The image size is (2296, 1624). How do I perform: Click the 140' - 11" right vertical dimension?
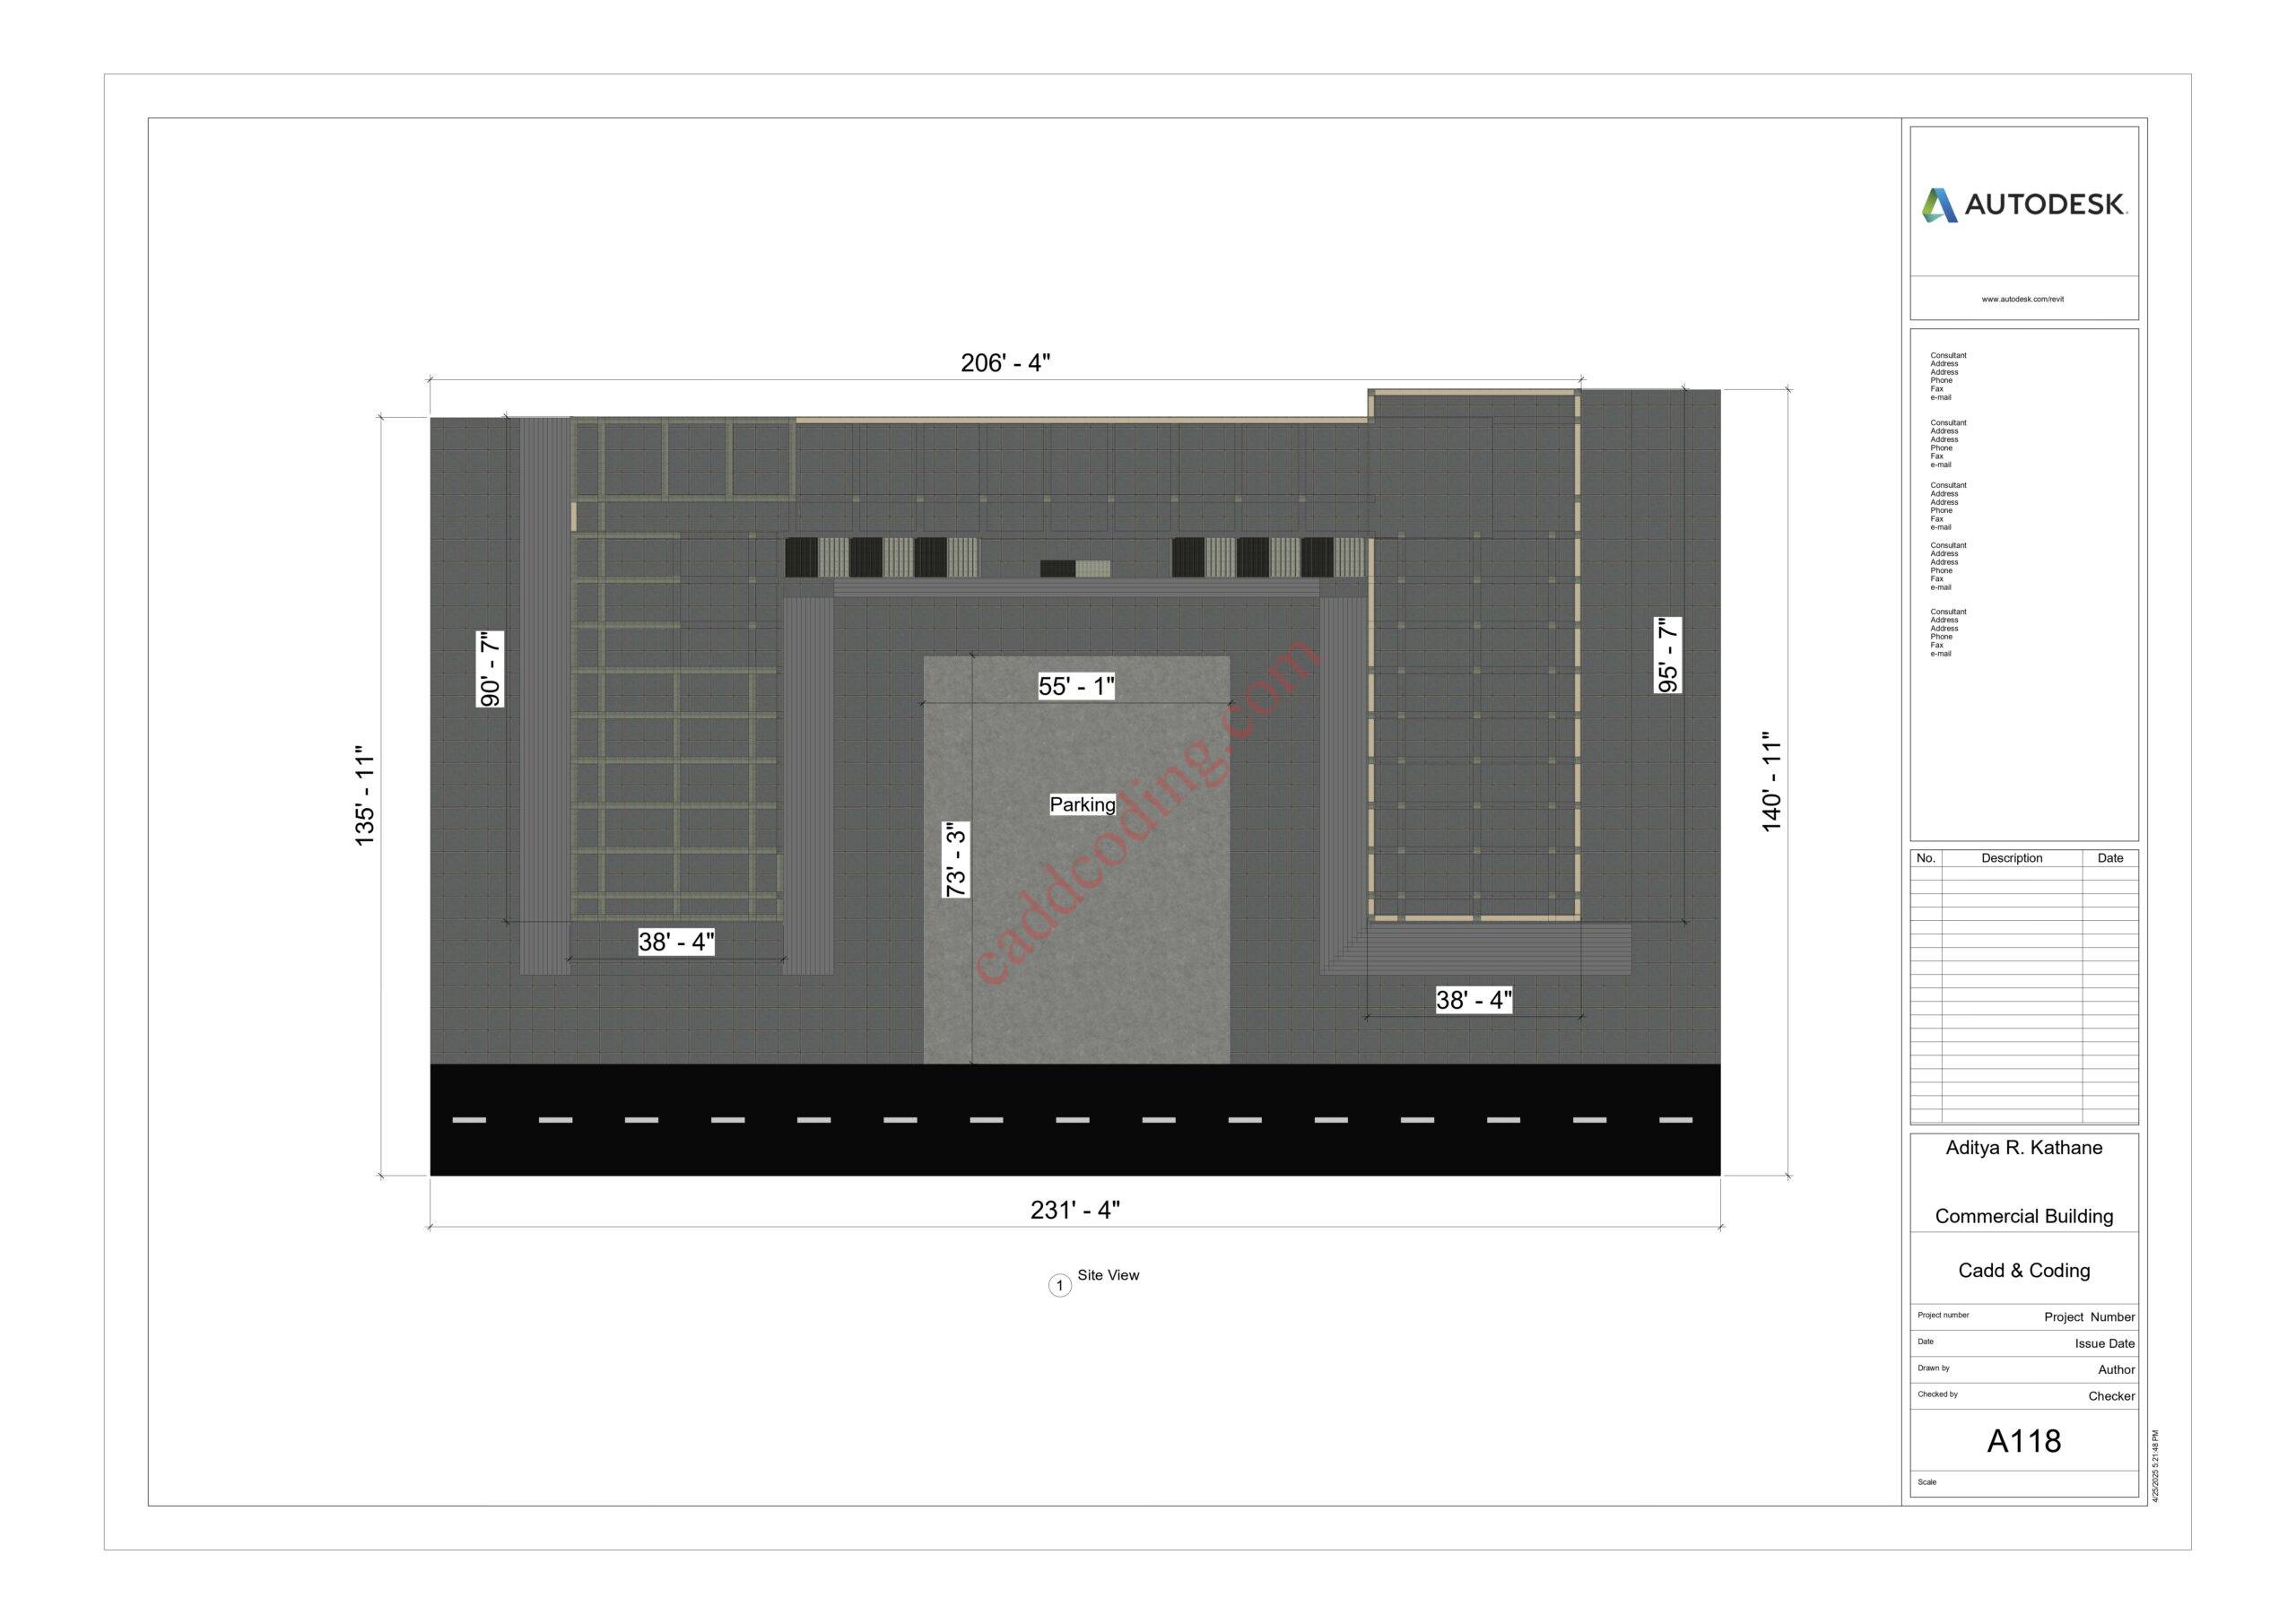click(x=1771, y=782)
